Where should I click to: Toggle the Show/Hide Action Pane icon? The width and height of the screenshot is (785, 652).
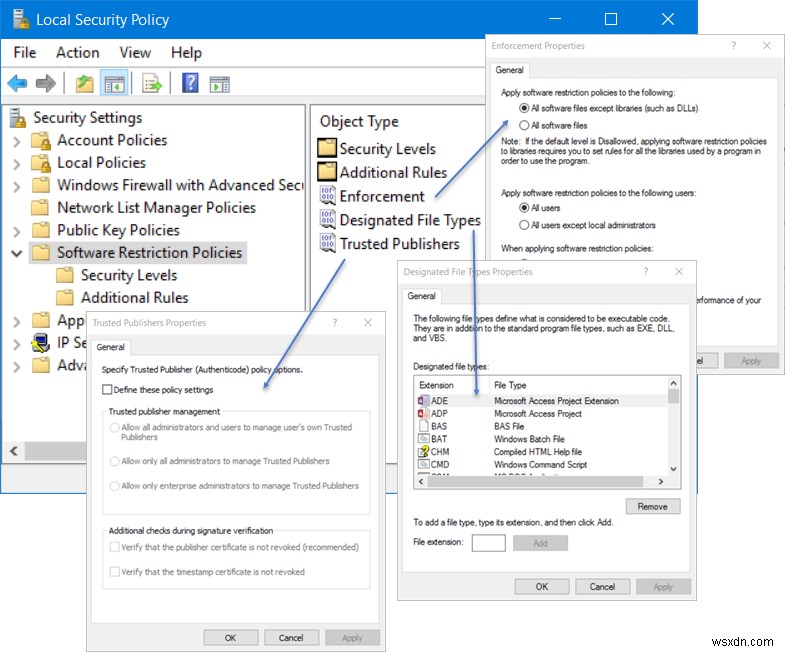point(220,84)
